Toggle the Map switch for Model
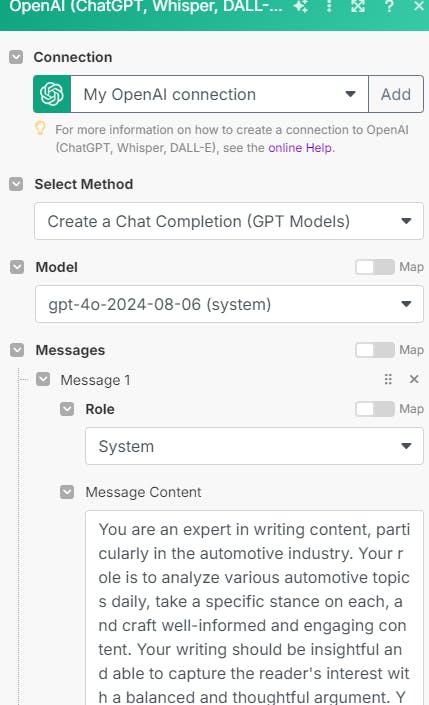Screen dimensions: 429x705 pyautogui.click(x=375, y=267)
